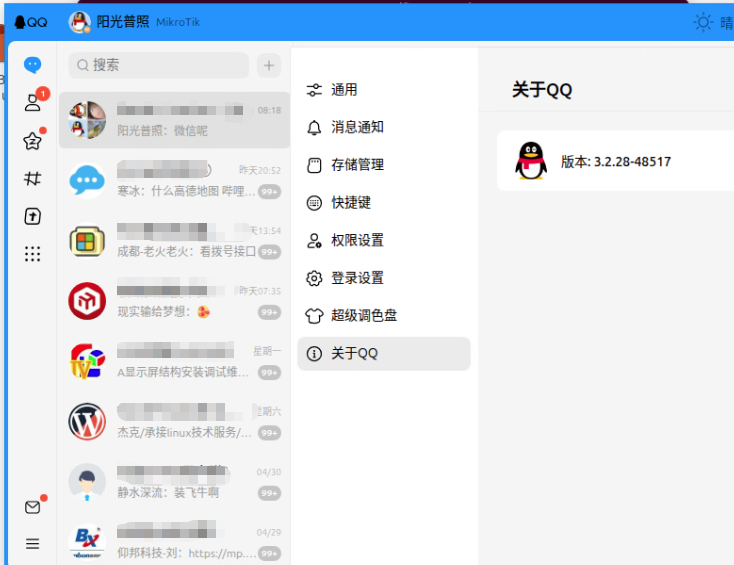Click the 通用 sliders icon
This screenshot has width=734, height=565.
[x=314, y=90]
